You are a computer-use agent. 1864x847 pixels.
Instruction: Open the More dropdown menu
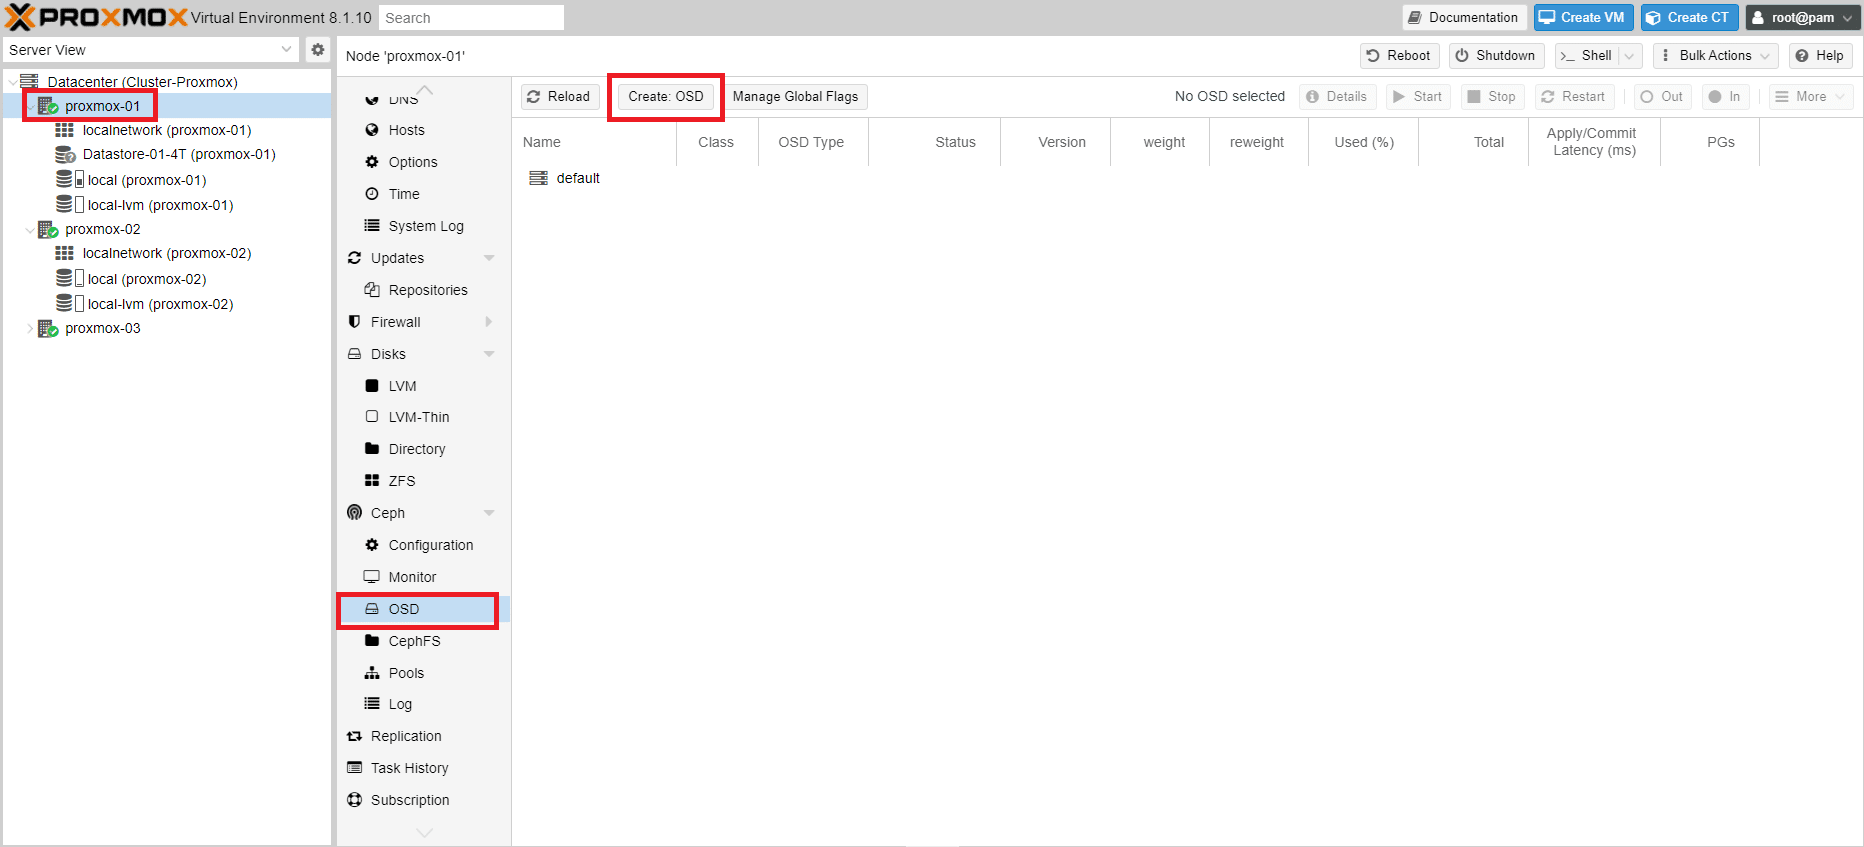(1811, 97)
